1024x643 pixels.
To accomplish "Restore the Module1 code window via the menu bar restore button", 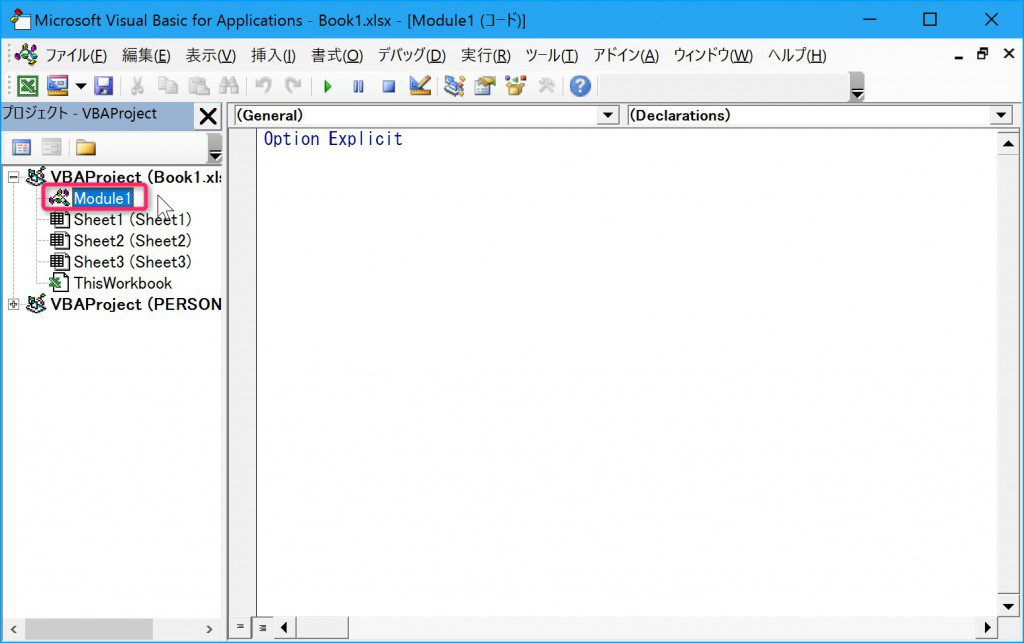I will click(983, 54).
